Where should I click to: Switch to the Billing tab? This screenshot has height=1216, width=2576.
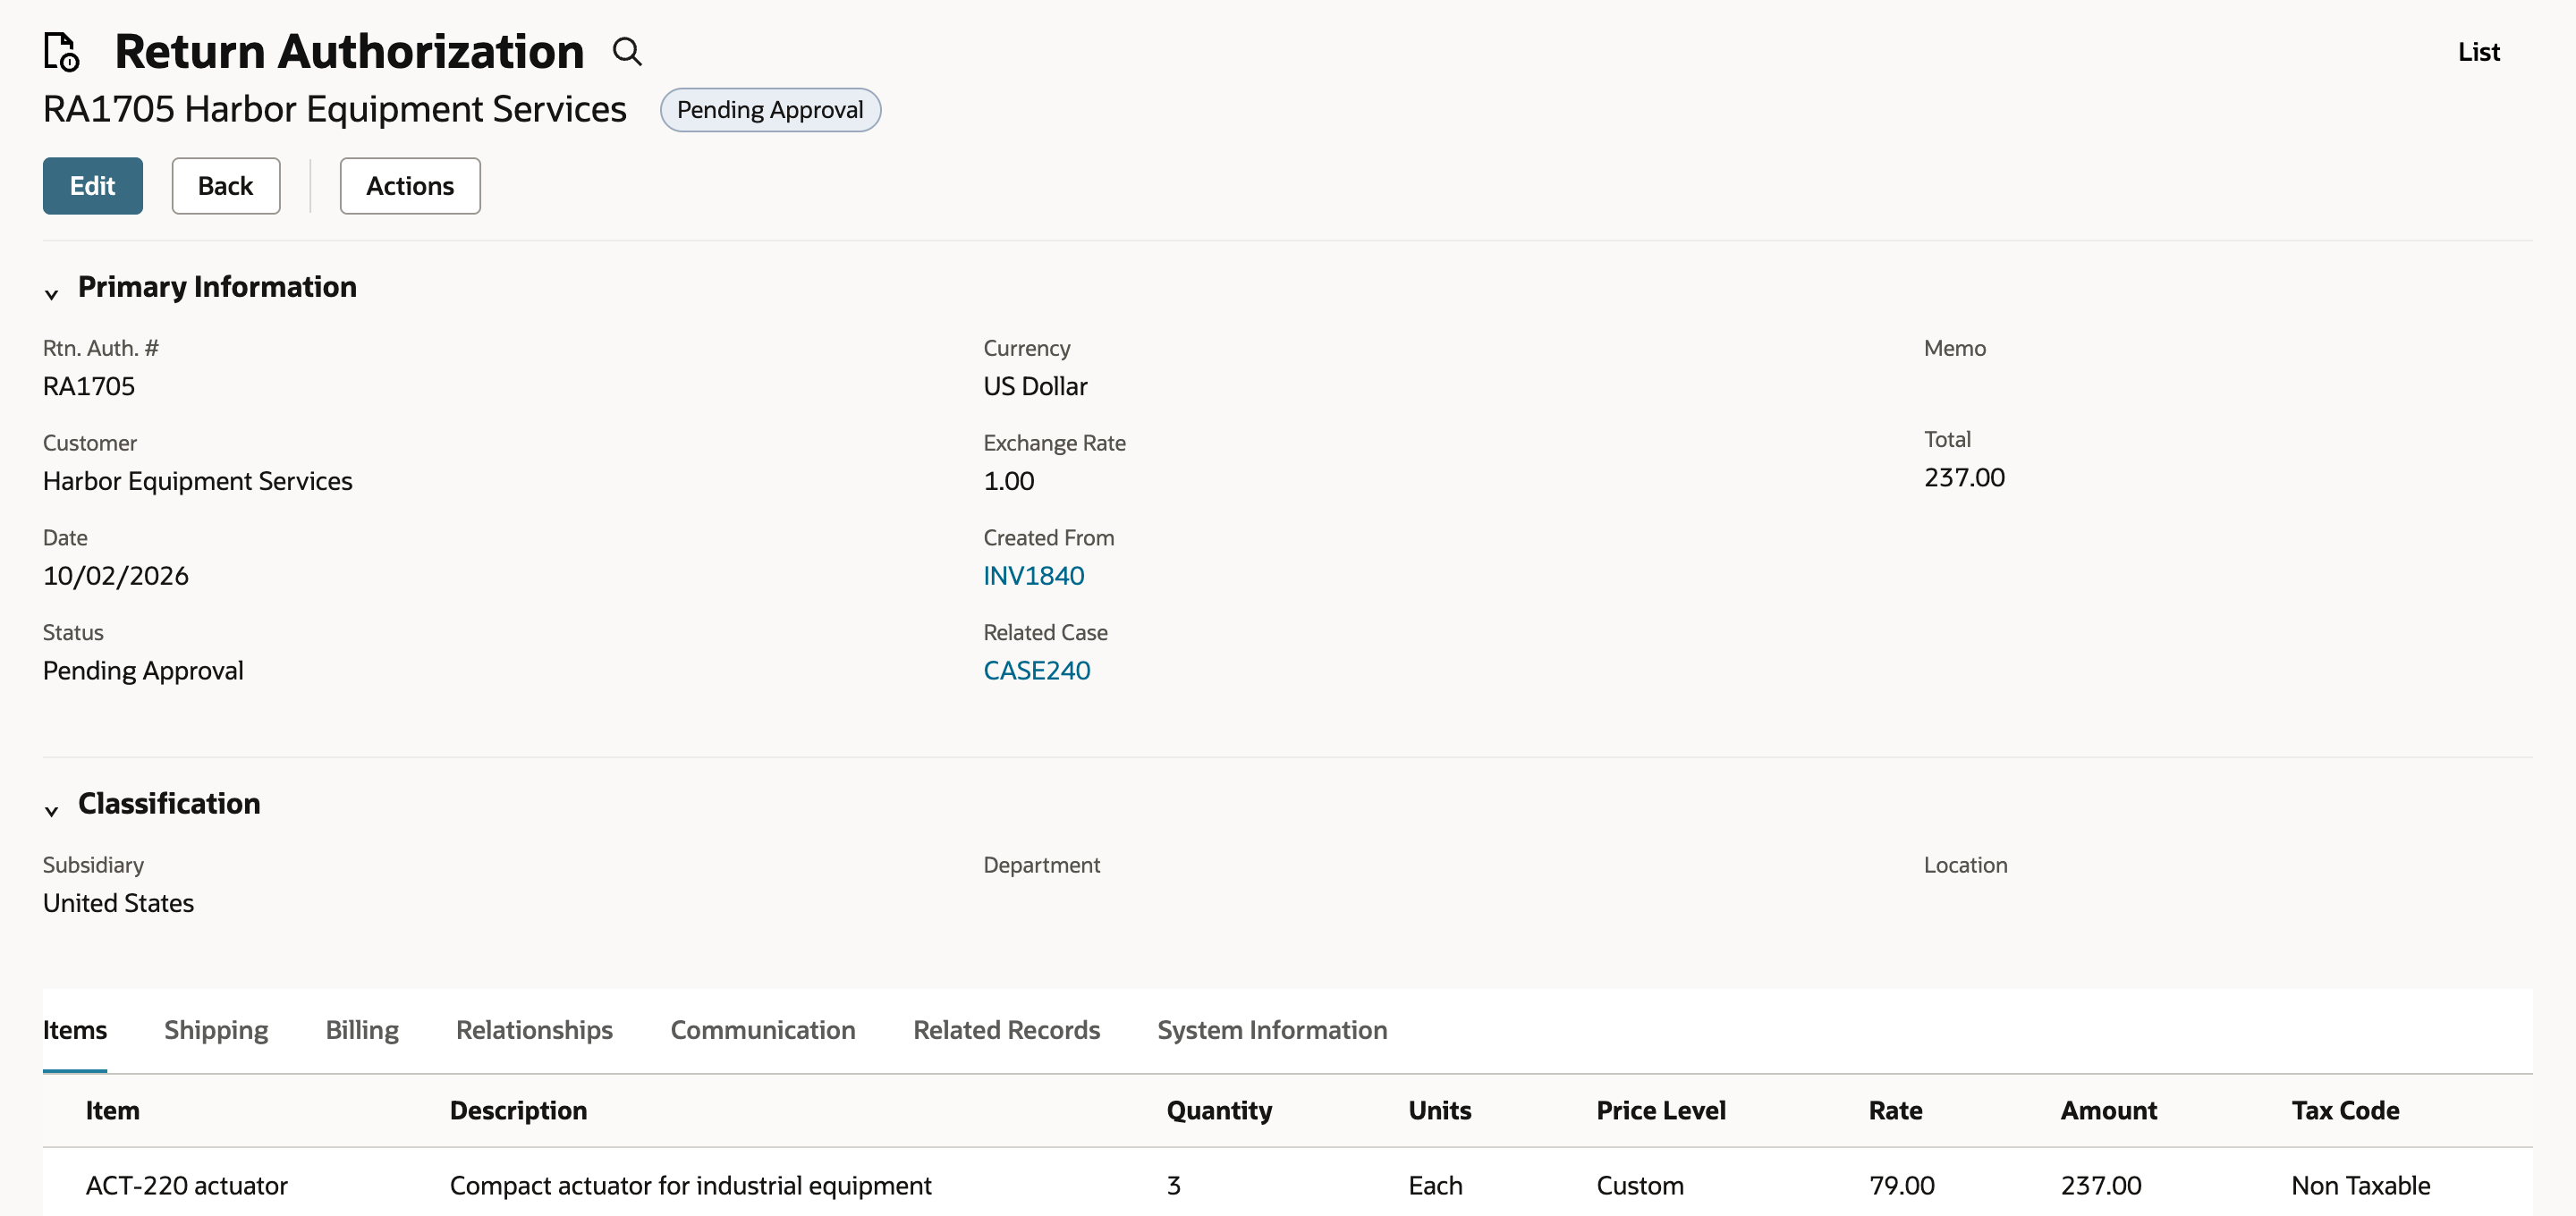362,1030
